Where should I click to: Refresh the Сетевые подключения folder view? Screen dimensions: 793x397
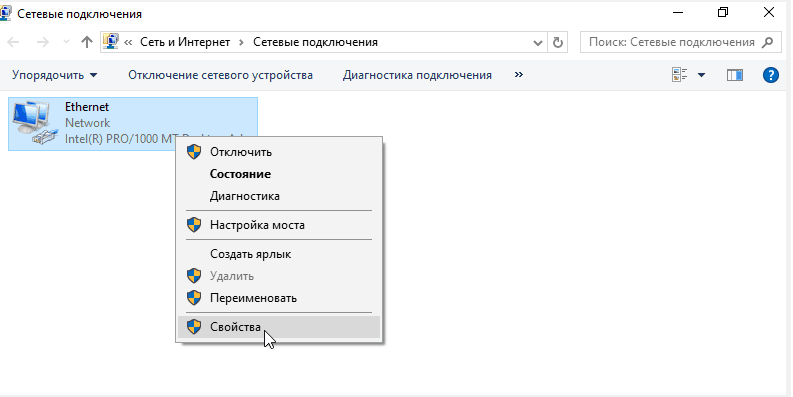click(x=558, y=42)
